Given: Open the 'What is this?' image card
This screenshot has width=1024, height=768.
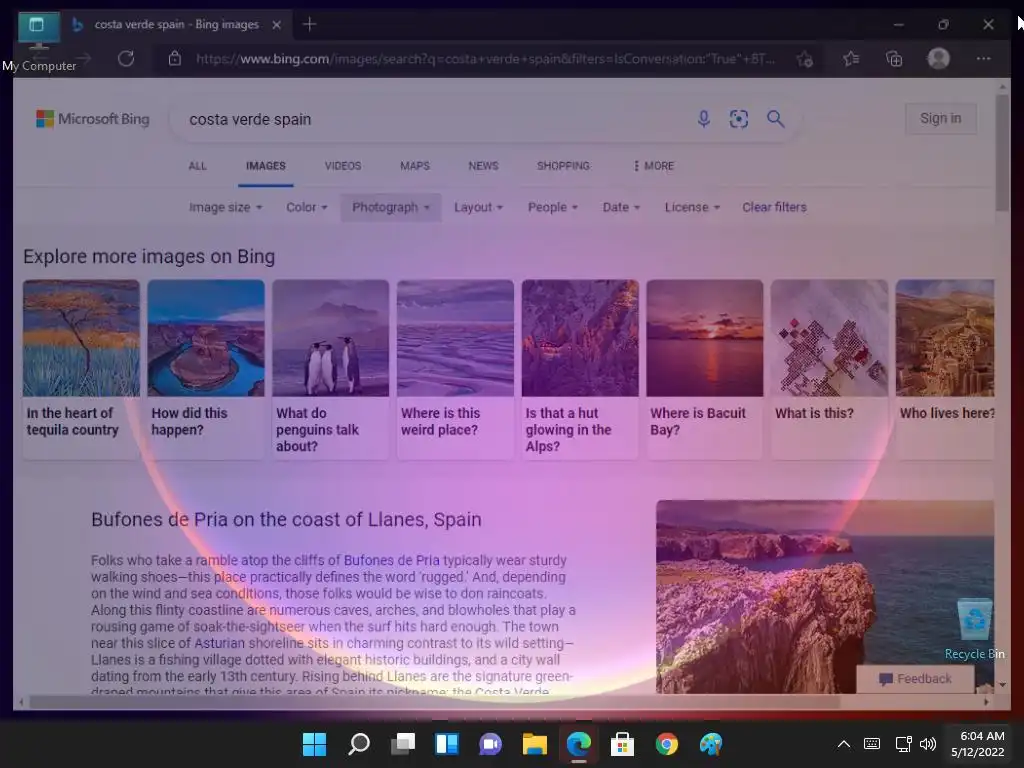Looking at the screenshot, I should 829,369.
